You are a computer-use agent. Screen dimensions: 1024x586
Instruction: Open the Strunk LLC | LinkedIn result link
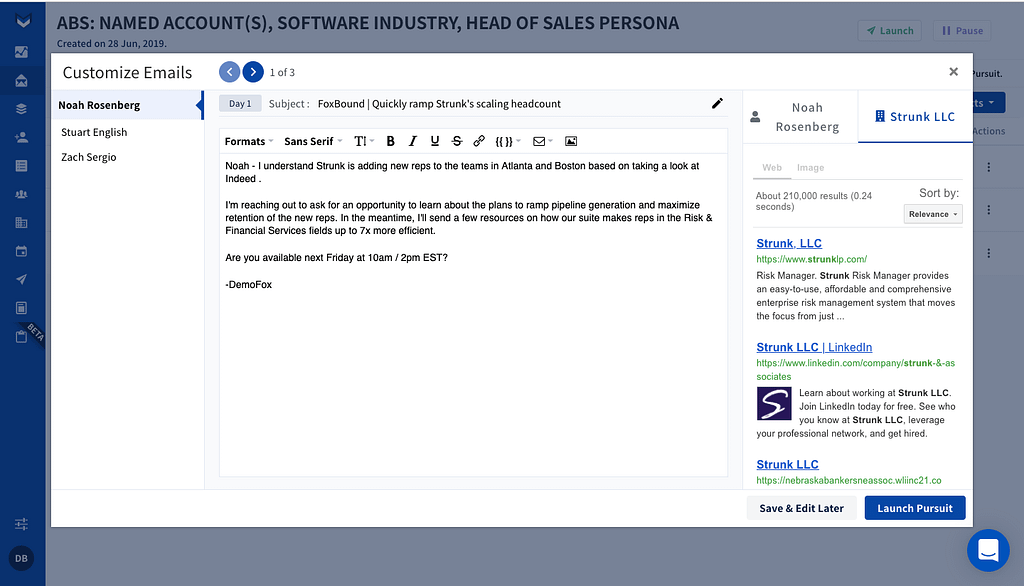(814, 348)
